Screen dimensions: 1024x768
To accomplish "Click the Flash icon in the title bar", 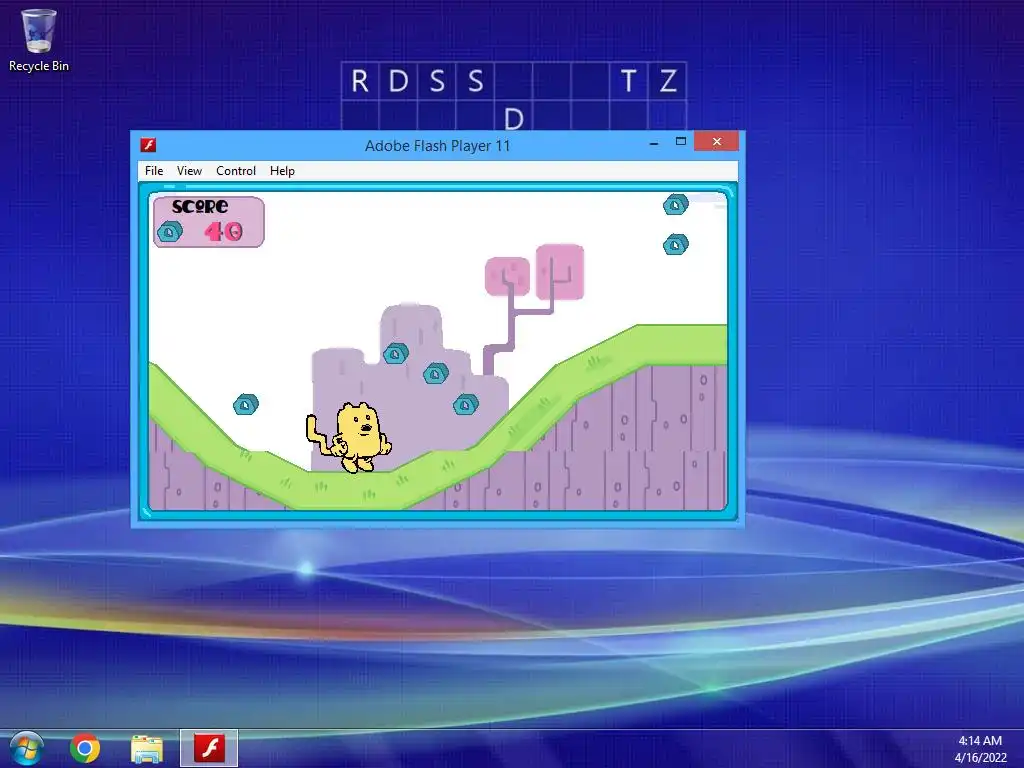I will 148,145.
